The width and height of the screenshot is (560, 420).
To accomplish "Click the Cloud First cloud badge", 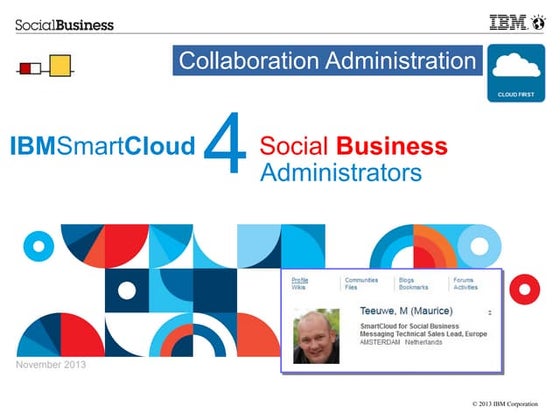I will 516,73.
